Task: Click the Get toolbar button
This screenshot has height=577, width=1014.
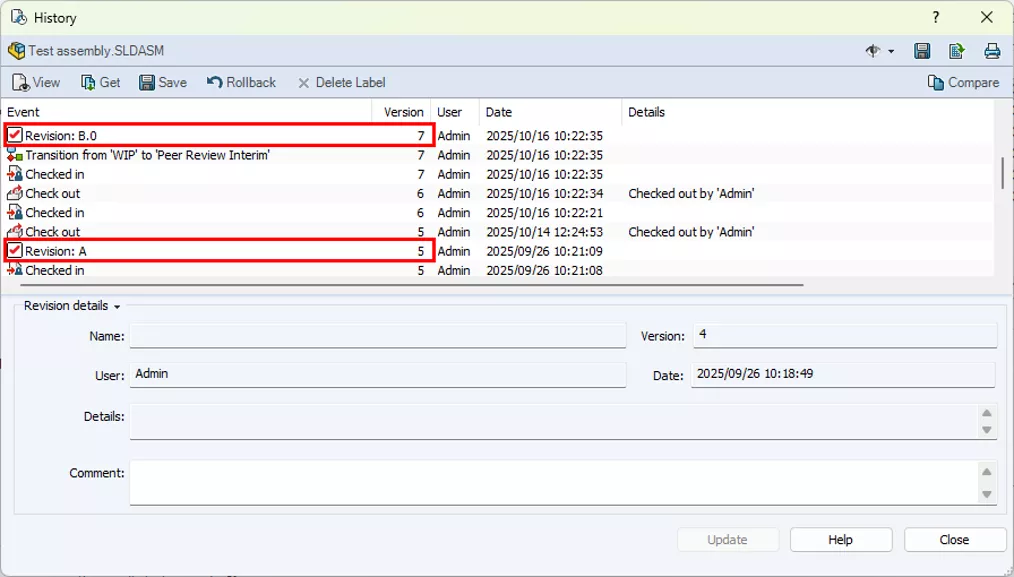Action: click(100, 83)
